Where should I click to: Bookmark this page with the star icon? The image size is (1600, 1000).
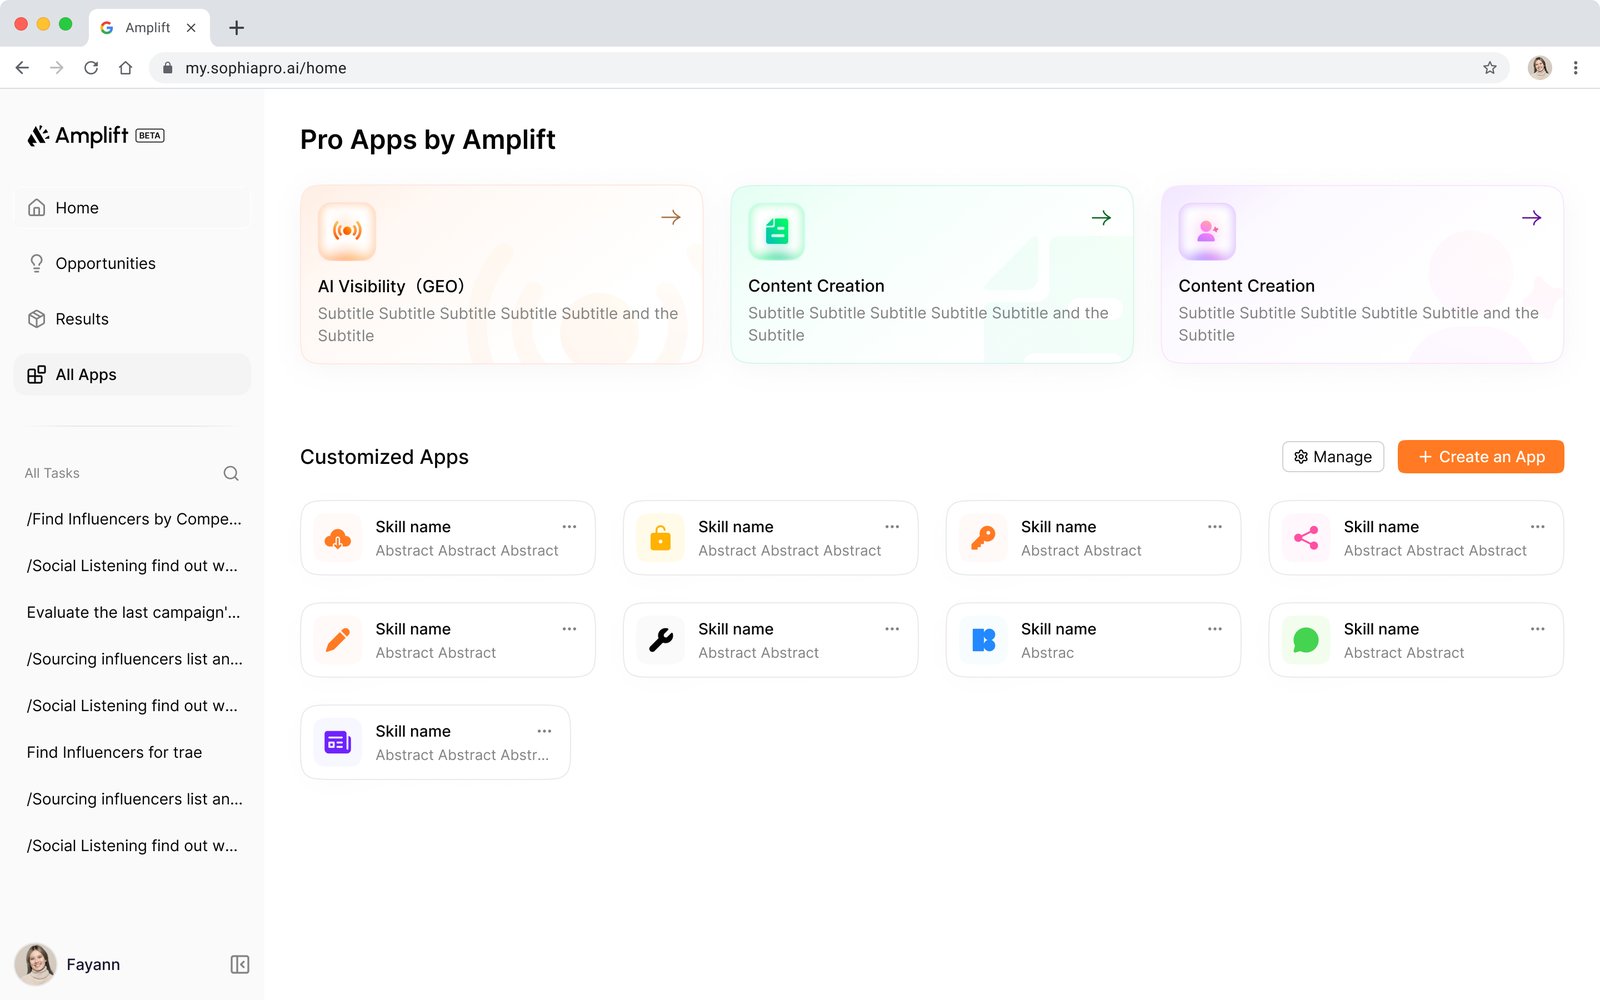(1490, 68)
